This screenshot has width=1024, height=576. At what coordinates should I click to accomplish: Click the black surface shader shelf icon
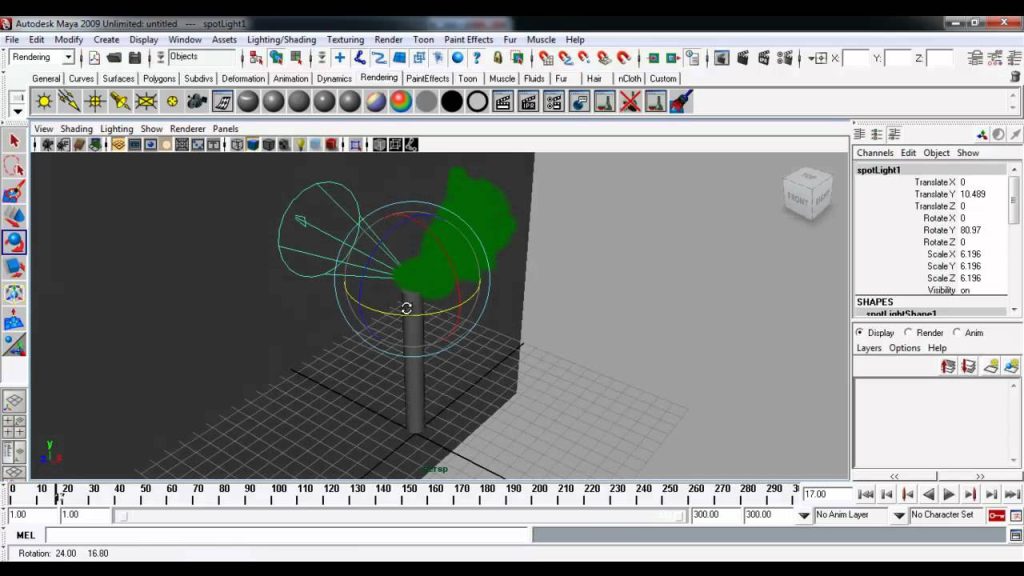(452, 101)
